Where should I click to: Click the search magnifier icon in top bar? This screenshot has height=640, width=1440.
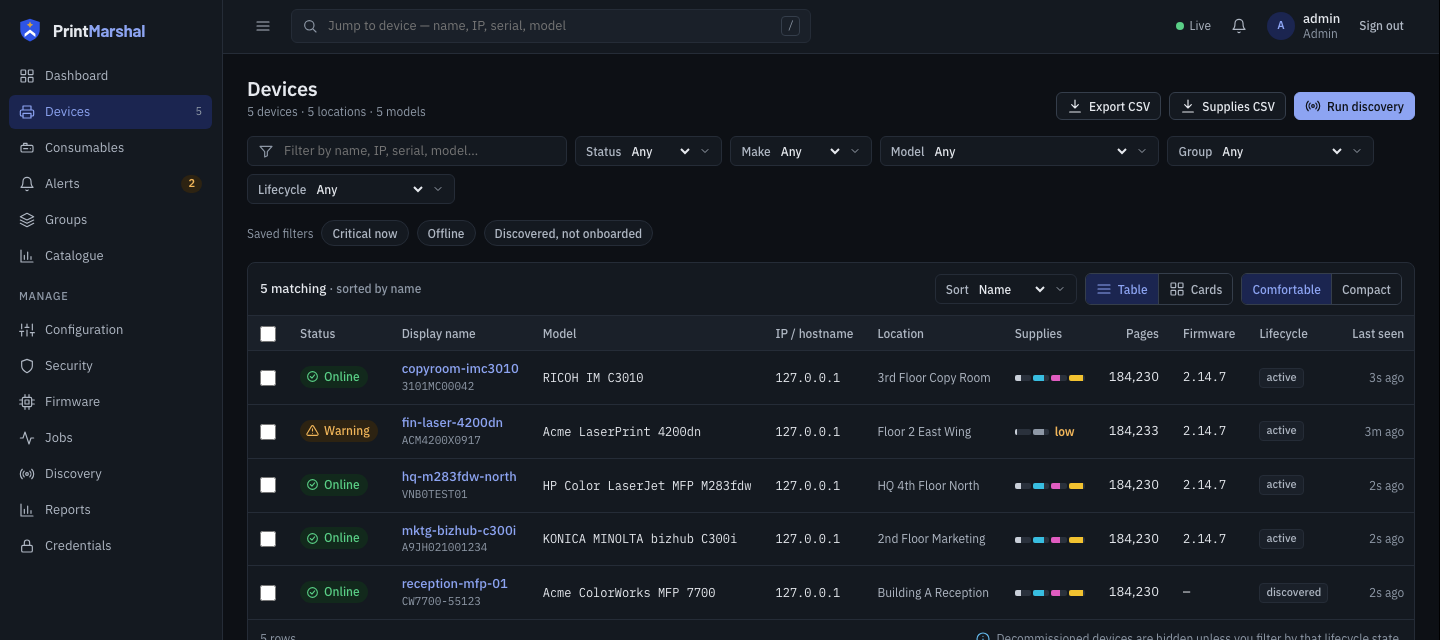pos(310,26)
